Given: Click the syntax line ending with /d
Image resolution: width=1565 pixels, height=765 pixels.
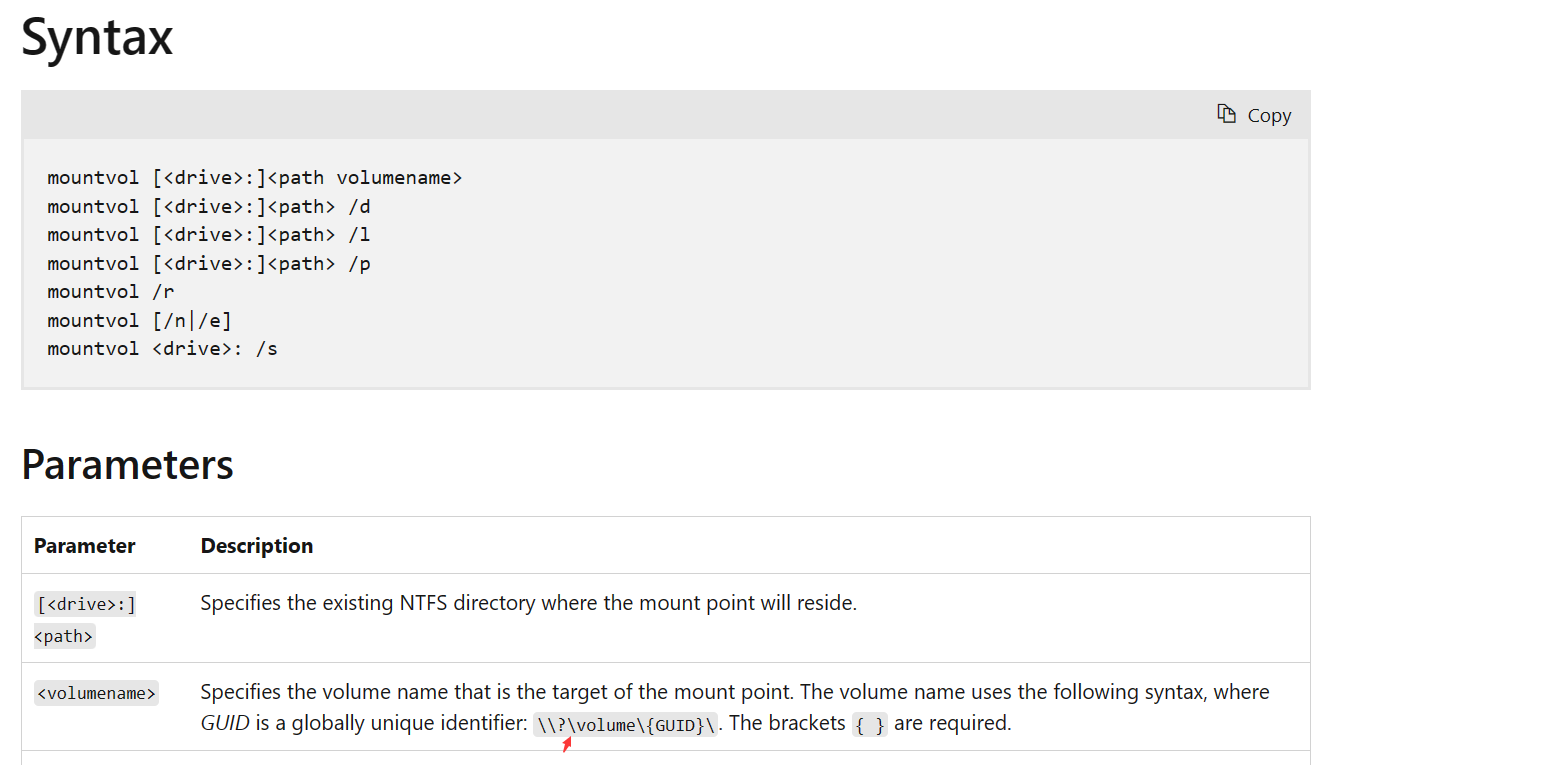Looking at the screenshot, I should tap(208, 207).
